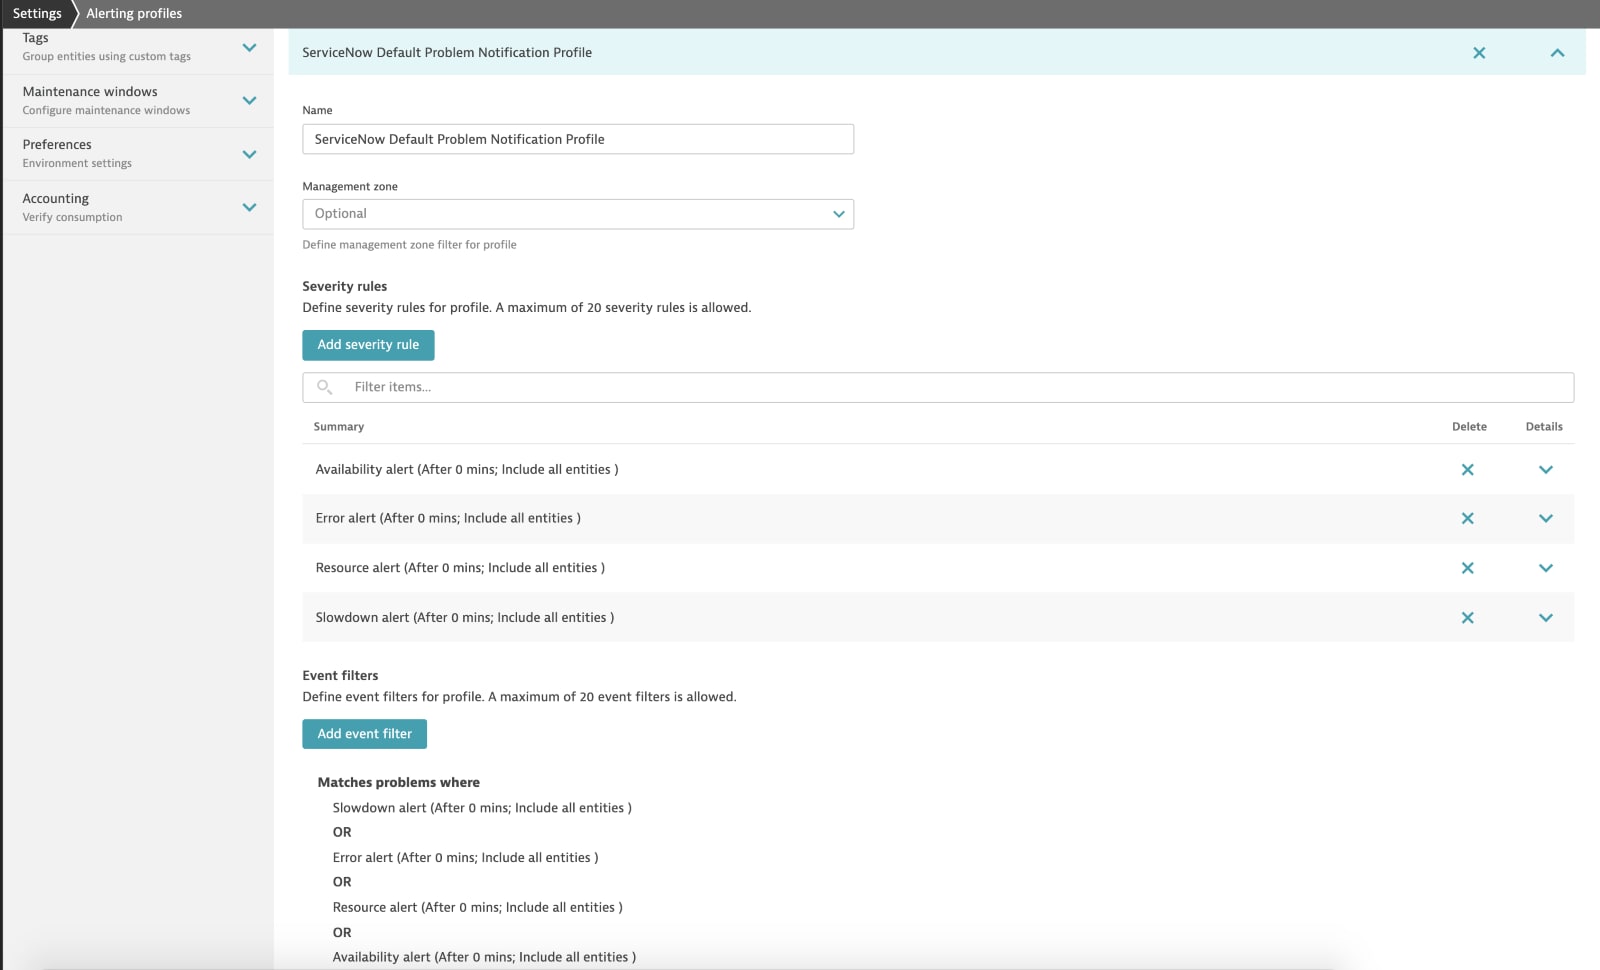This screenshot has height=970, width=1600.
Task: Click 'Environment settings' subtitle
Action: [x=77, y=164]
